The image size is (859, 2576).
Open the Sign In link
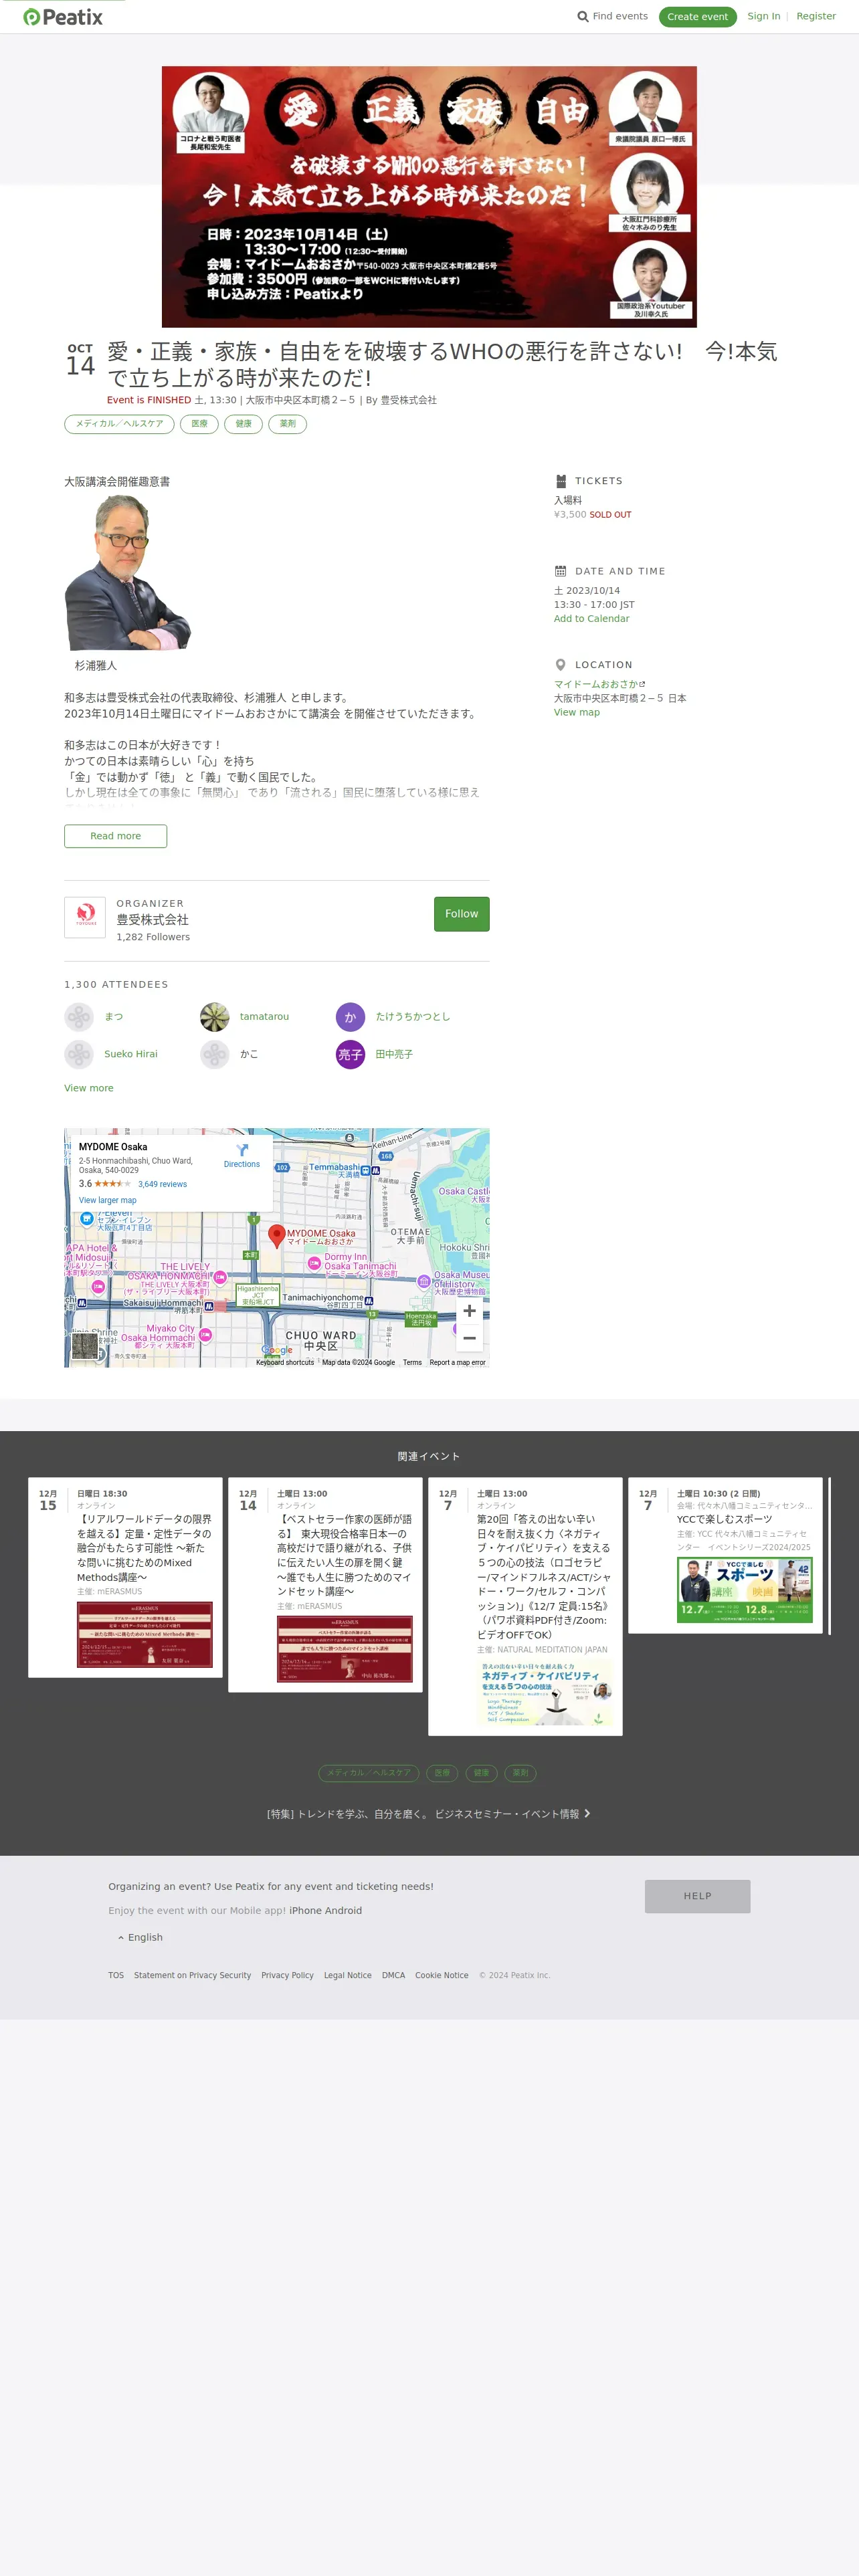coord(763,16)
